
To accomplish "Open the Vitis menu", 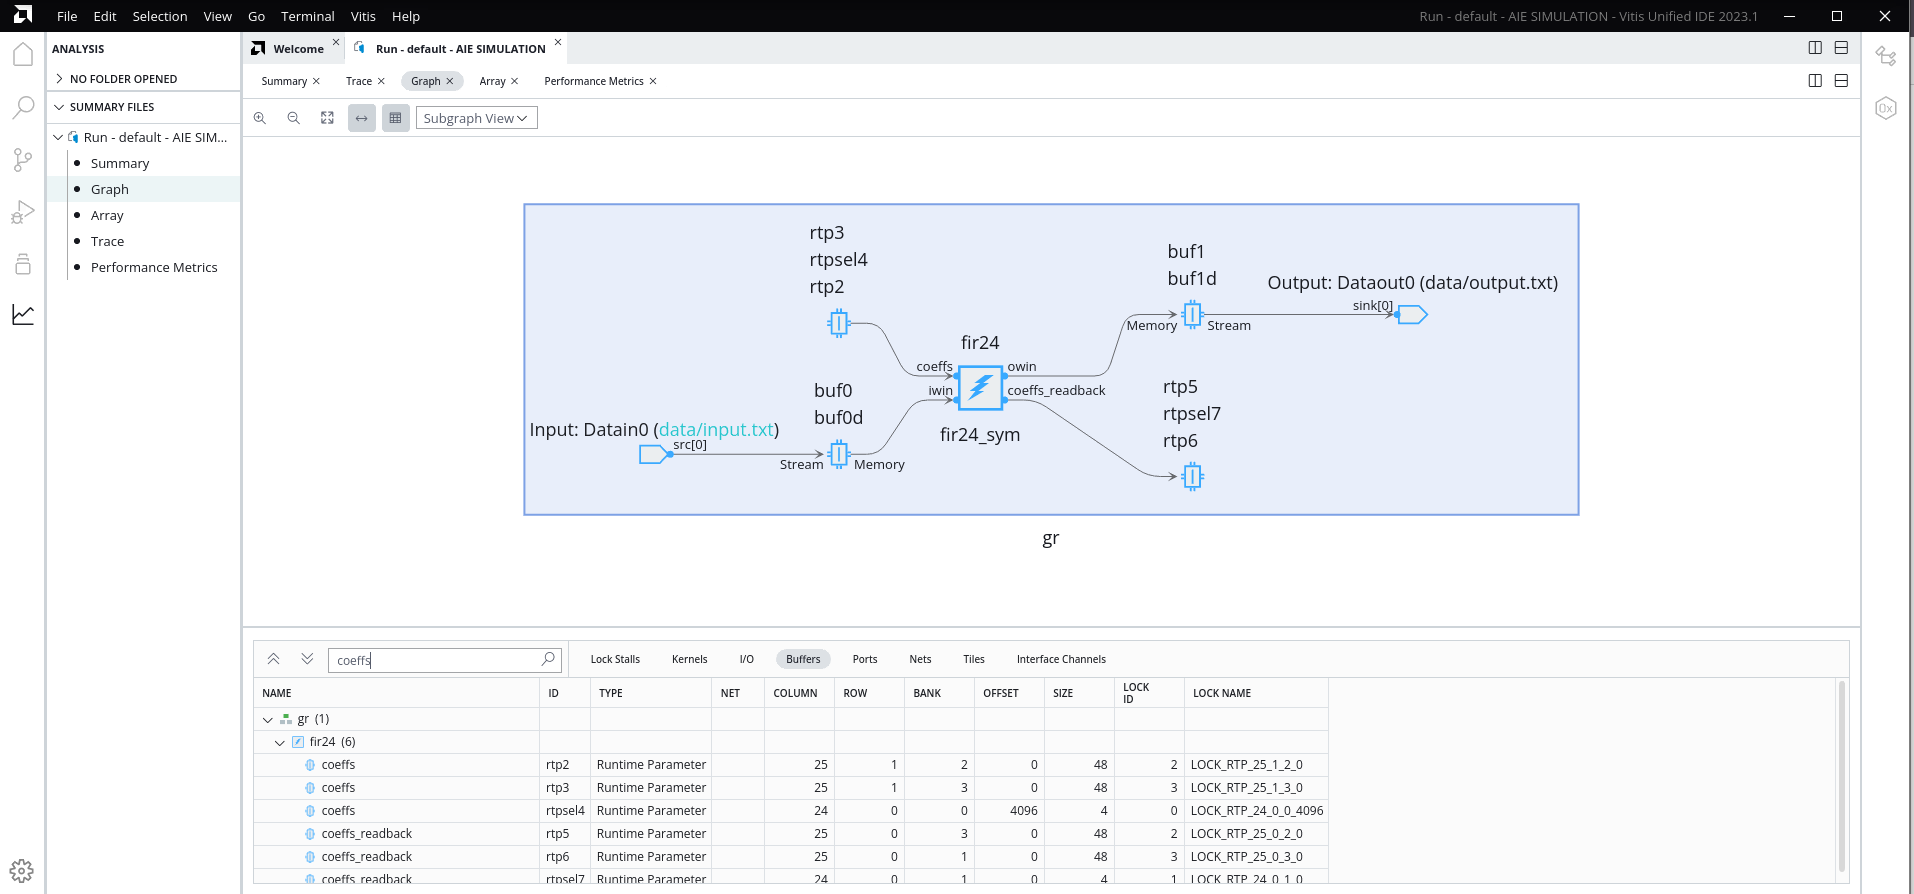I will 363,16.
